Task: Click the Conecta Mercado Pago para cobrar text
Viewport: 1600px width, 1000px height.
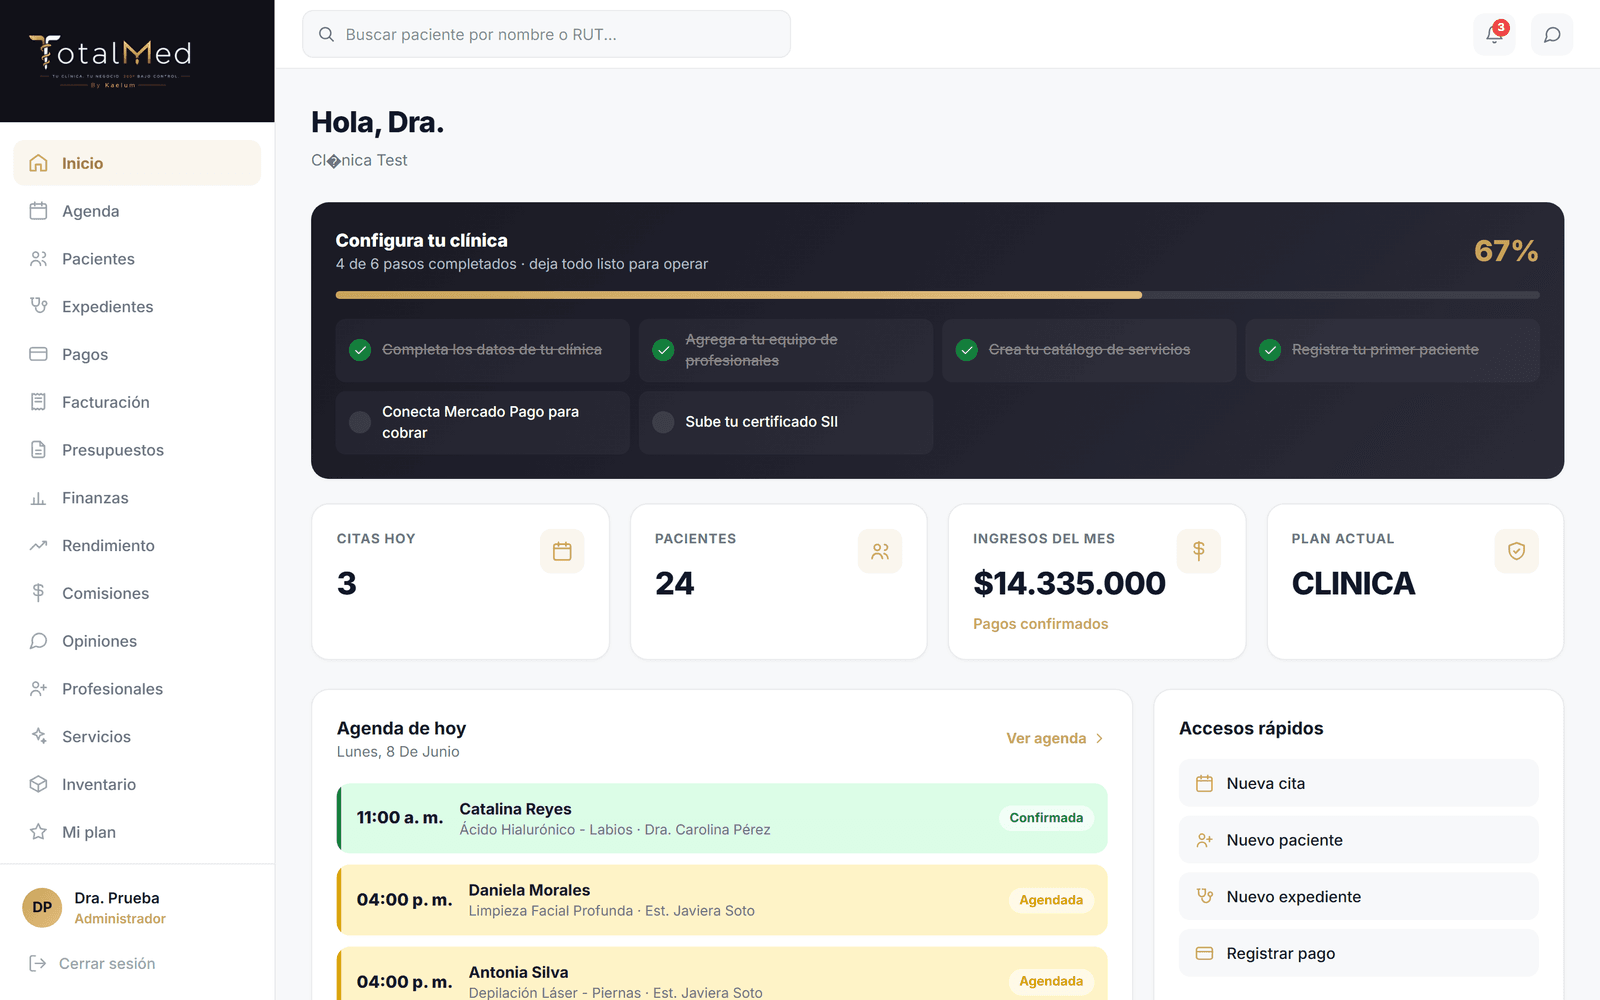Action: click(480, 422)
